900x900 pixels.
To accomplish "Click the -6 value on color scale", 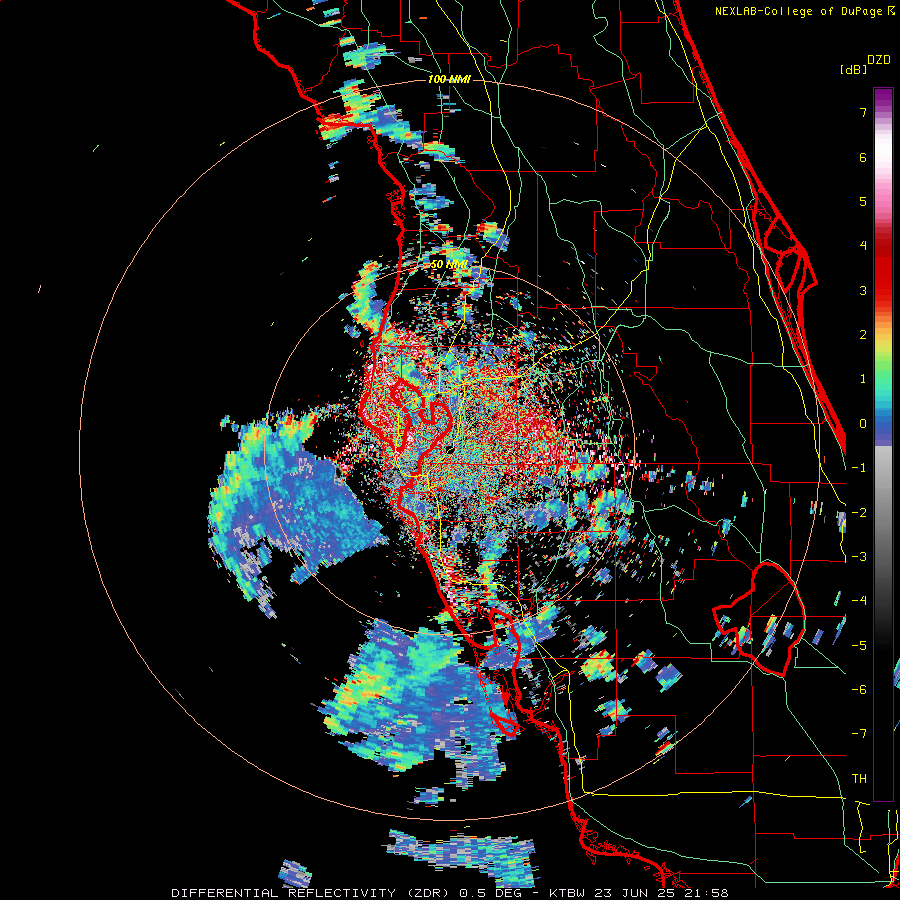I will (x=859, y=690).
